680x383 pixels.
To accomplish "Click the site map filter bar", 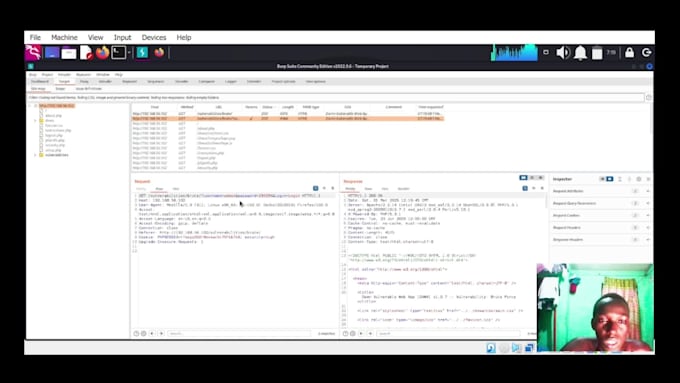I will [336, 98].
